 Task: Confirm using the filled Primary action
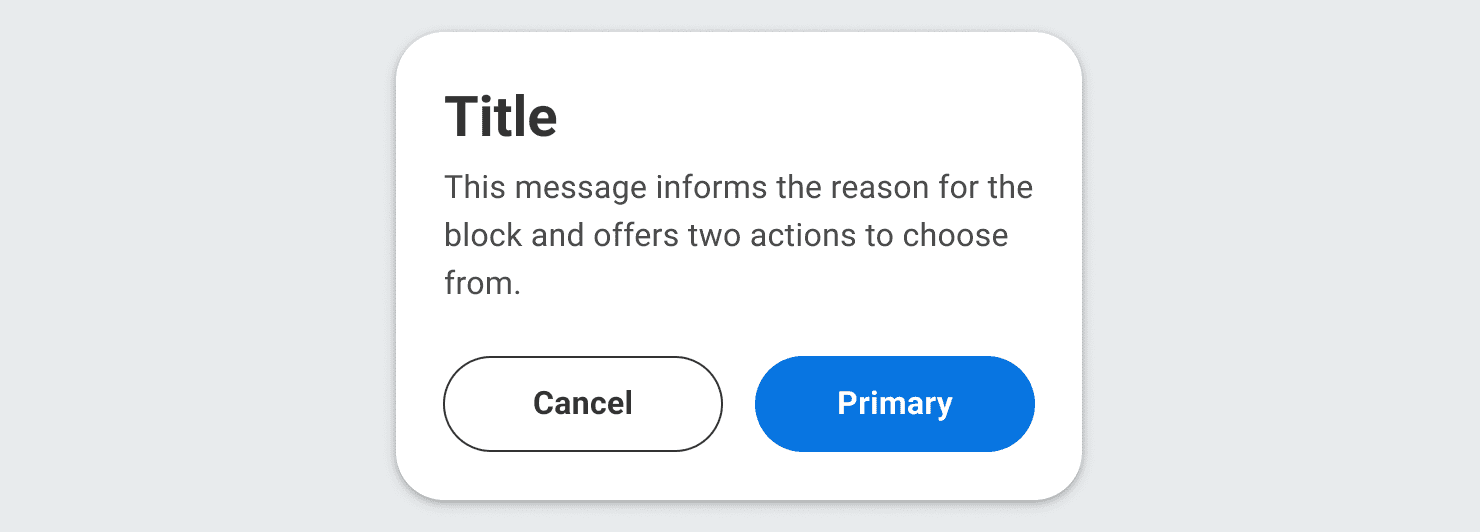click(894, 404)
